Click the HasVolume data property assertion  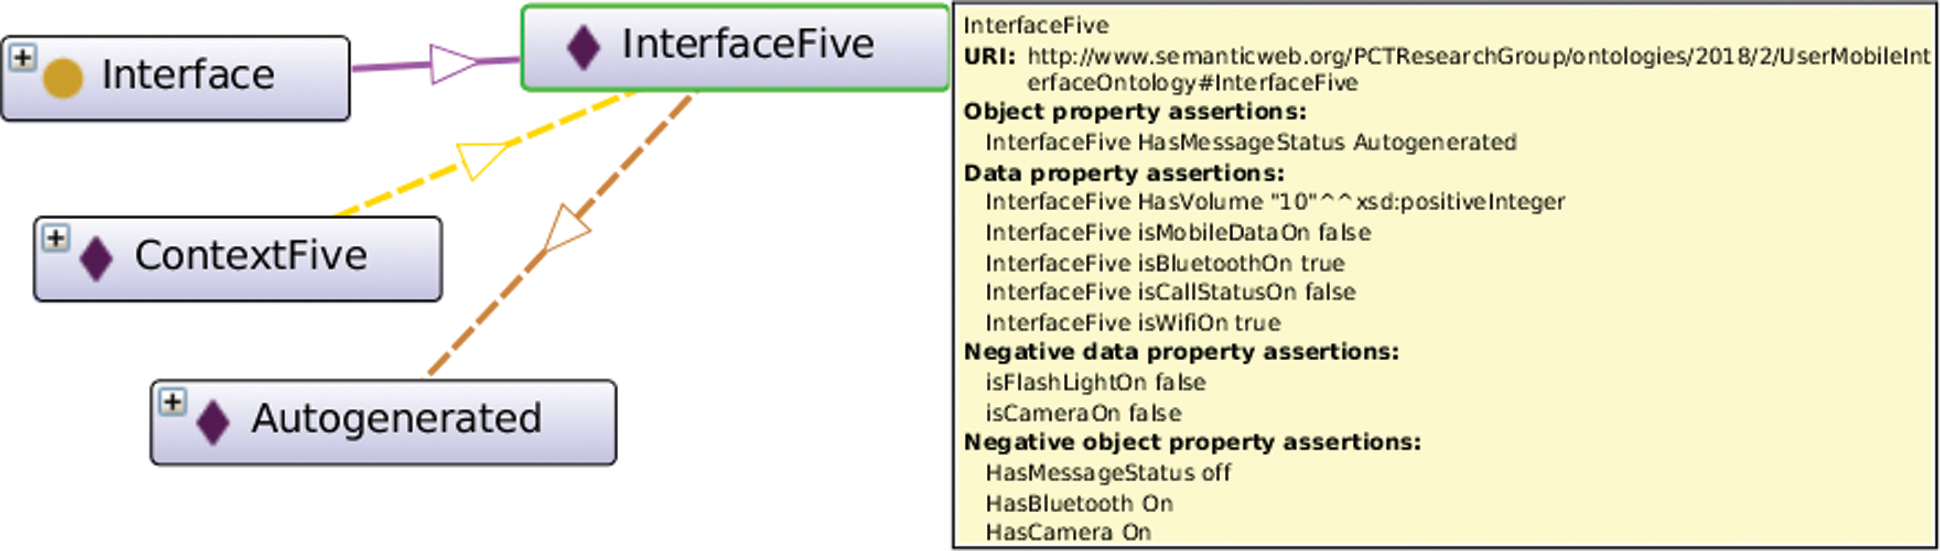(x=1275, y=202)
